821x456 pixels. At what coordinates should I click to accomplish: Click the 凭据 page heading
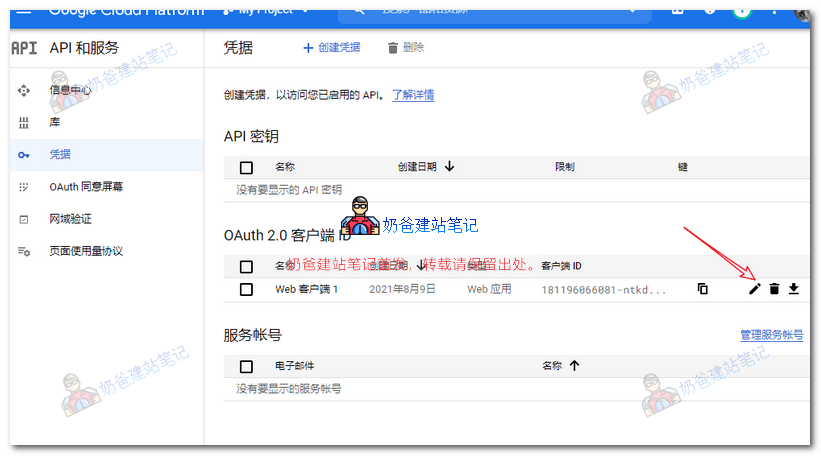[238, 48]
